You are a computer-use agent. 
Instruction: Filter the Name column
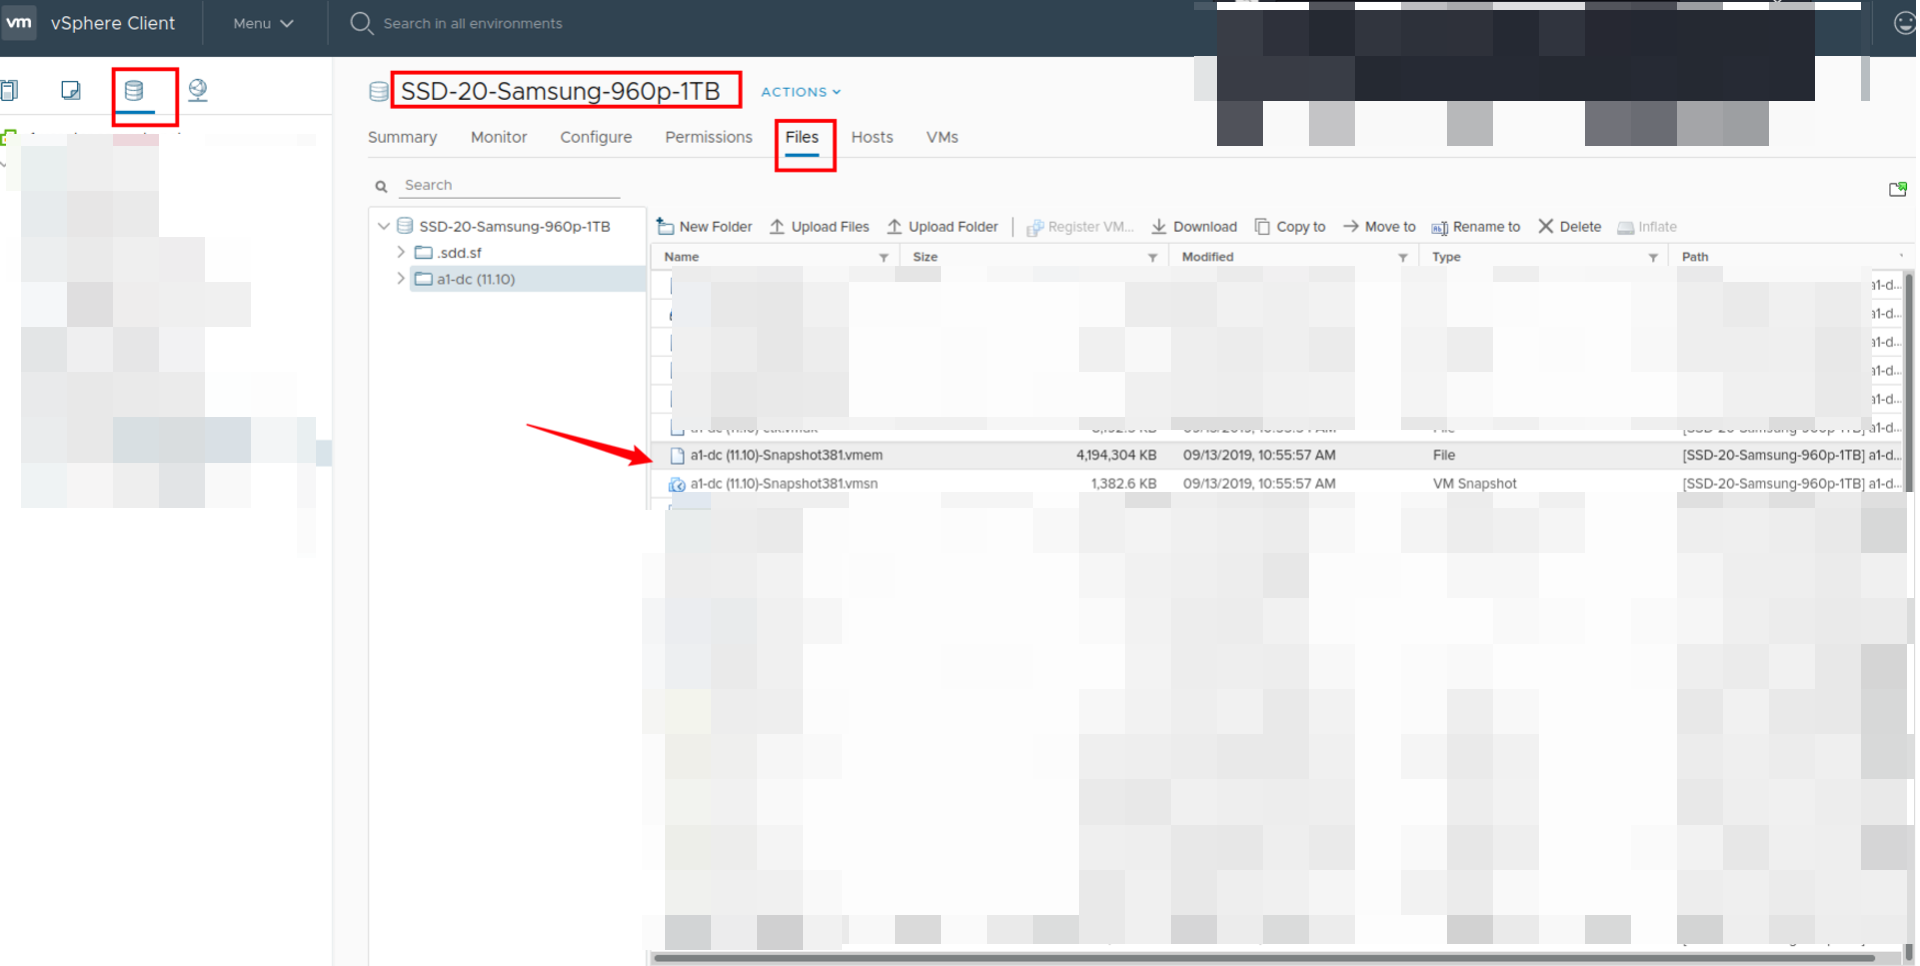click(884, 258)
